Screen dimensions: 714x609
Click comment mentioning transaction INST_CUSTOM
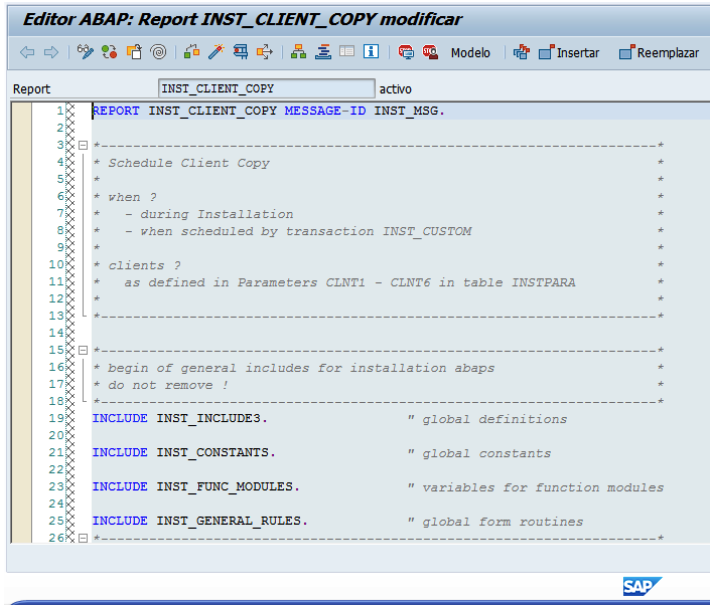click(298, 231)
